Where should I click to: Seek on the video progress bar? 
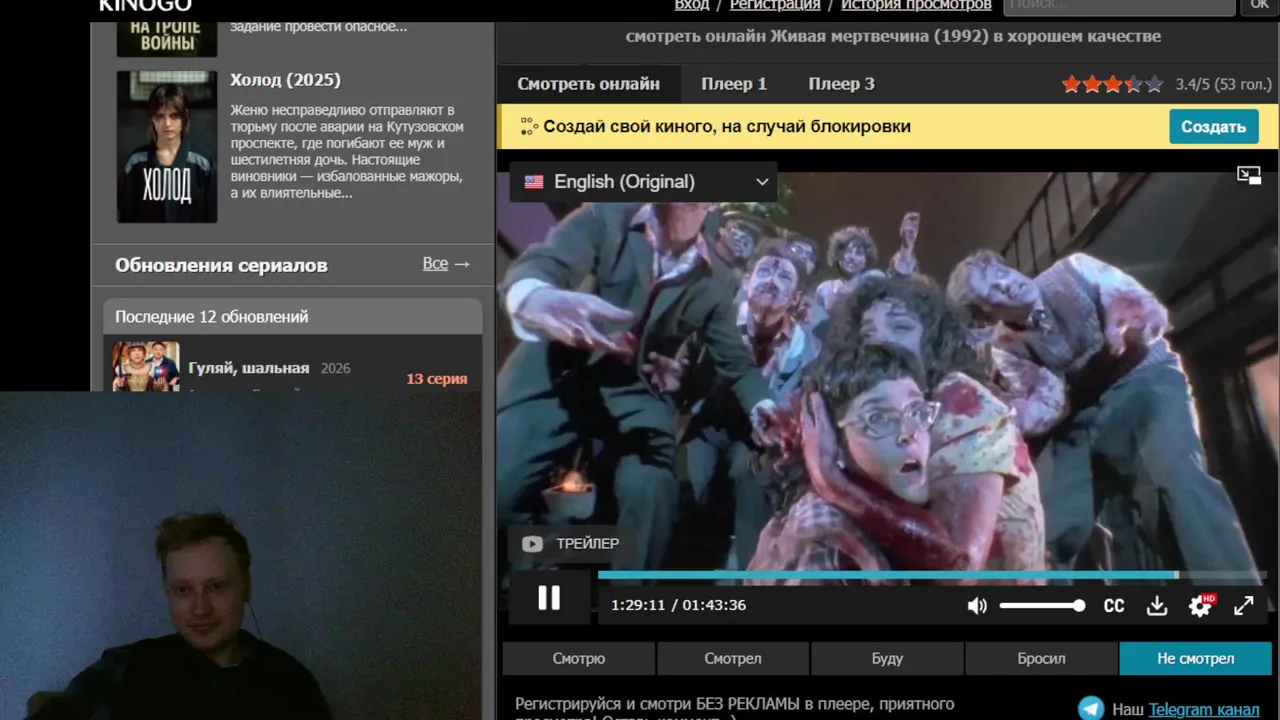click(932, 575)
